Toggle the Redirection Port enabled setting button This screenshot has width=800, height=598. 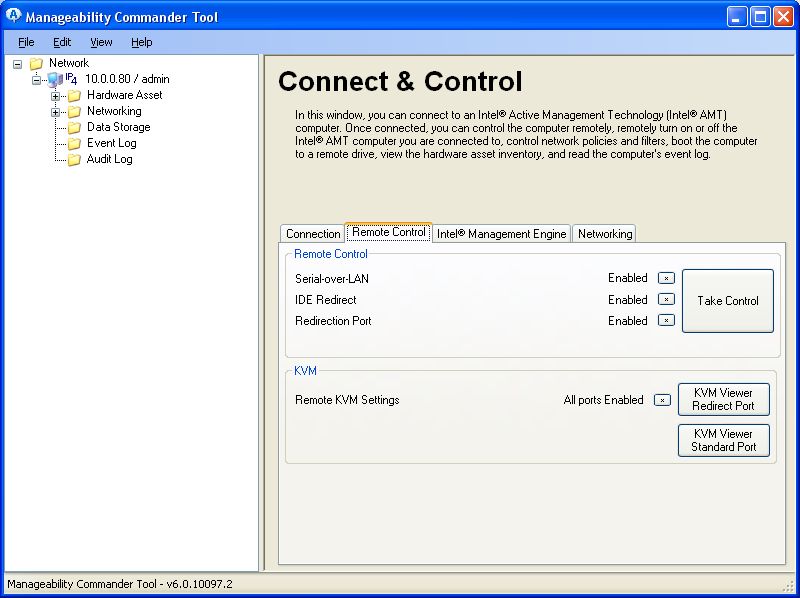[666, 321]
